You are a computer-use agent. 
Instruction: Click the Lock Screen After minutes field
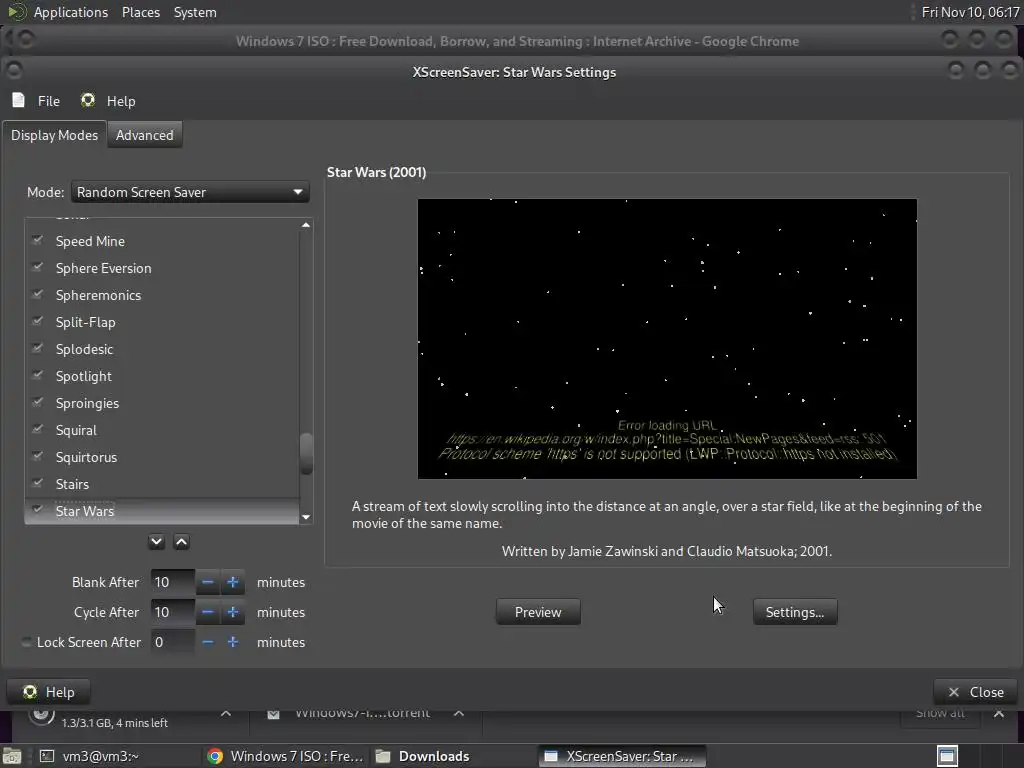click(x=172, y=642)
